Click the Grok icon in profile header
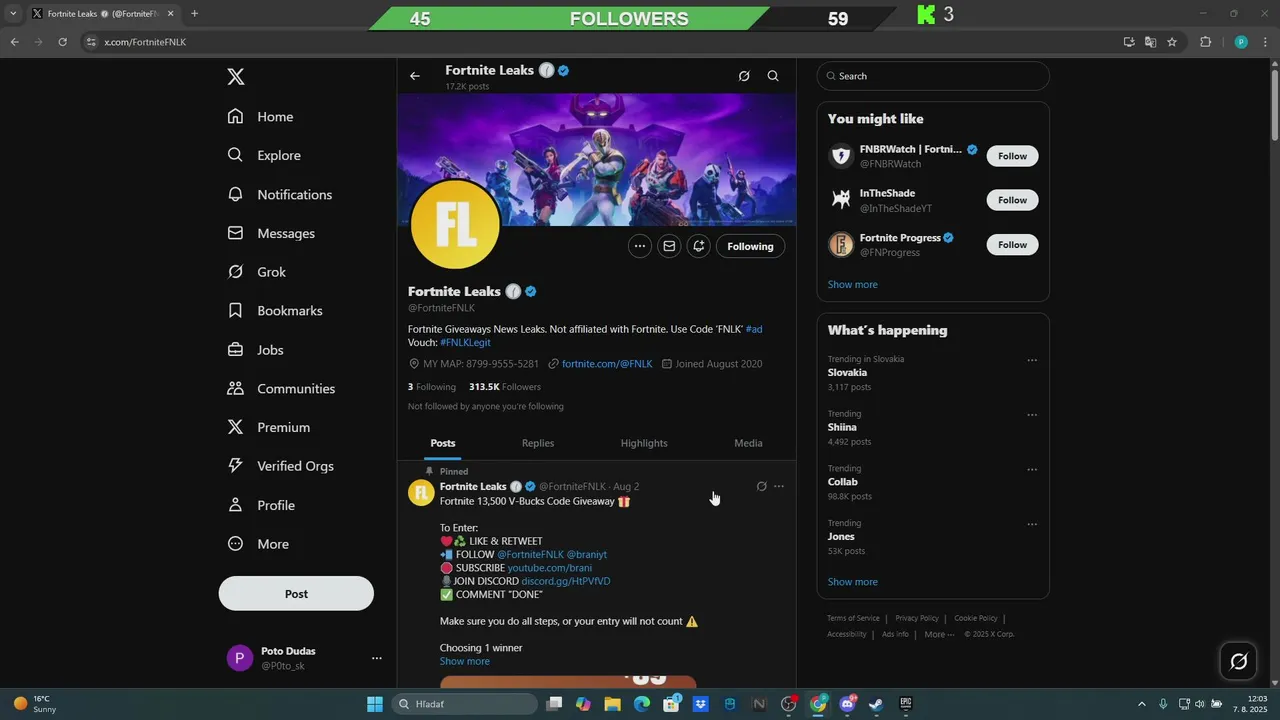The image size is (1280, 720). tap(744, 76)
